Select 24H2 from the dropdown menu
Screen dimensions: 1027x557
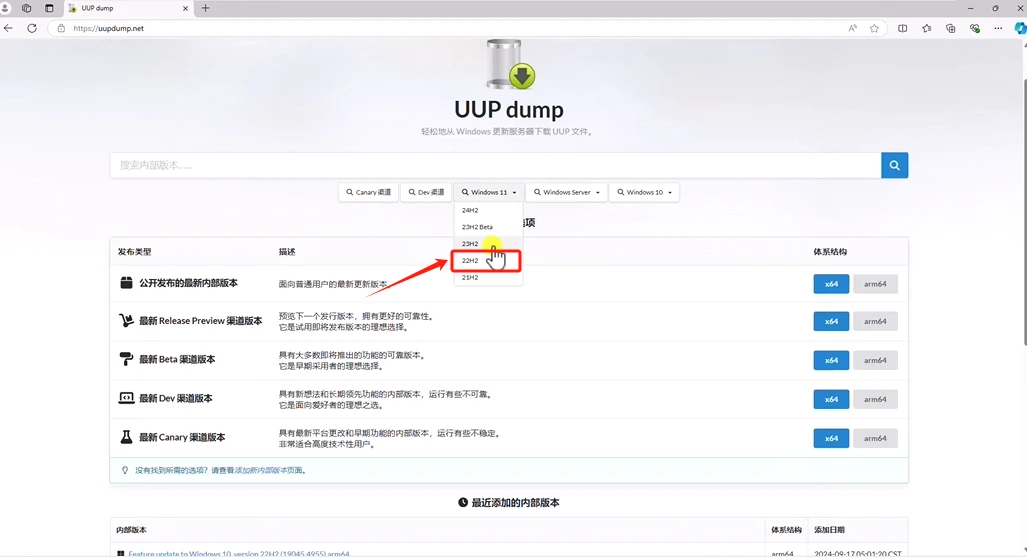tap(488, 210)
